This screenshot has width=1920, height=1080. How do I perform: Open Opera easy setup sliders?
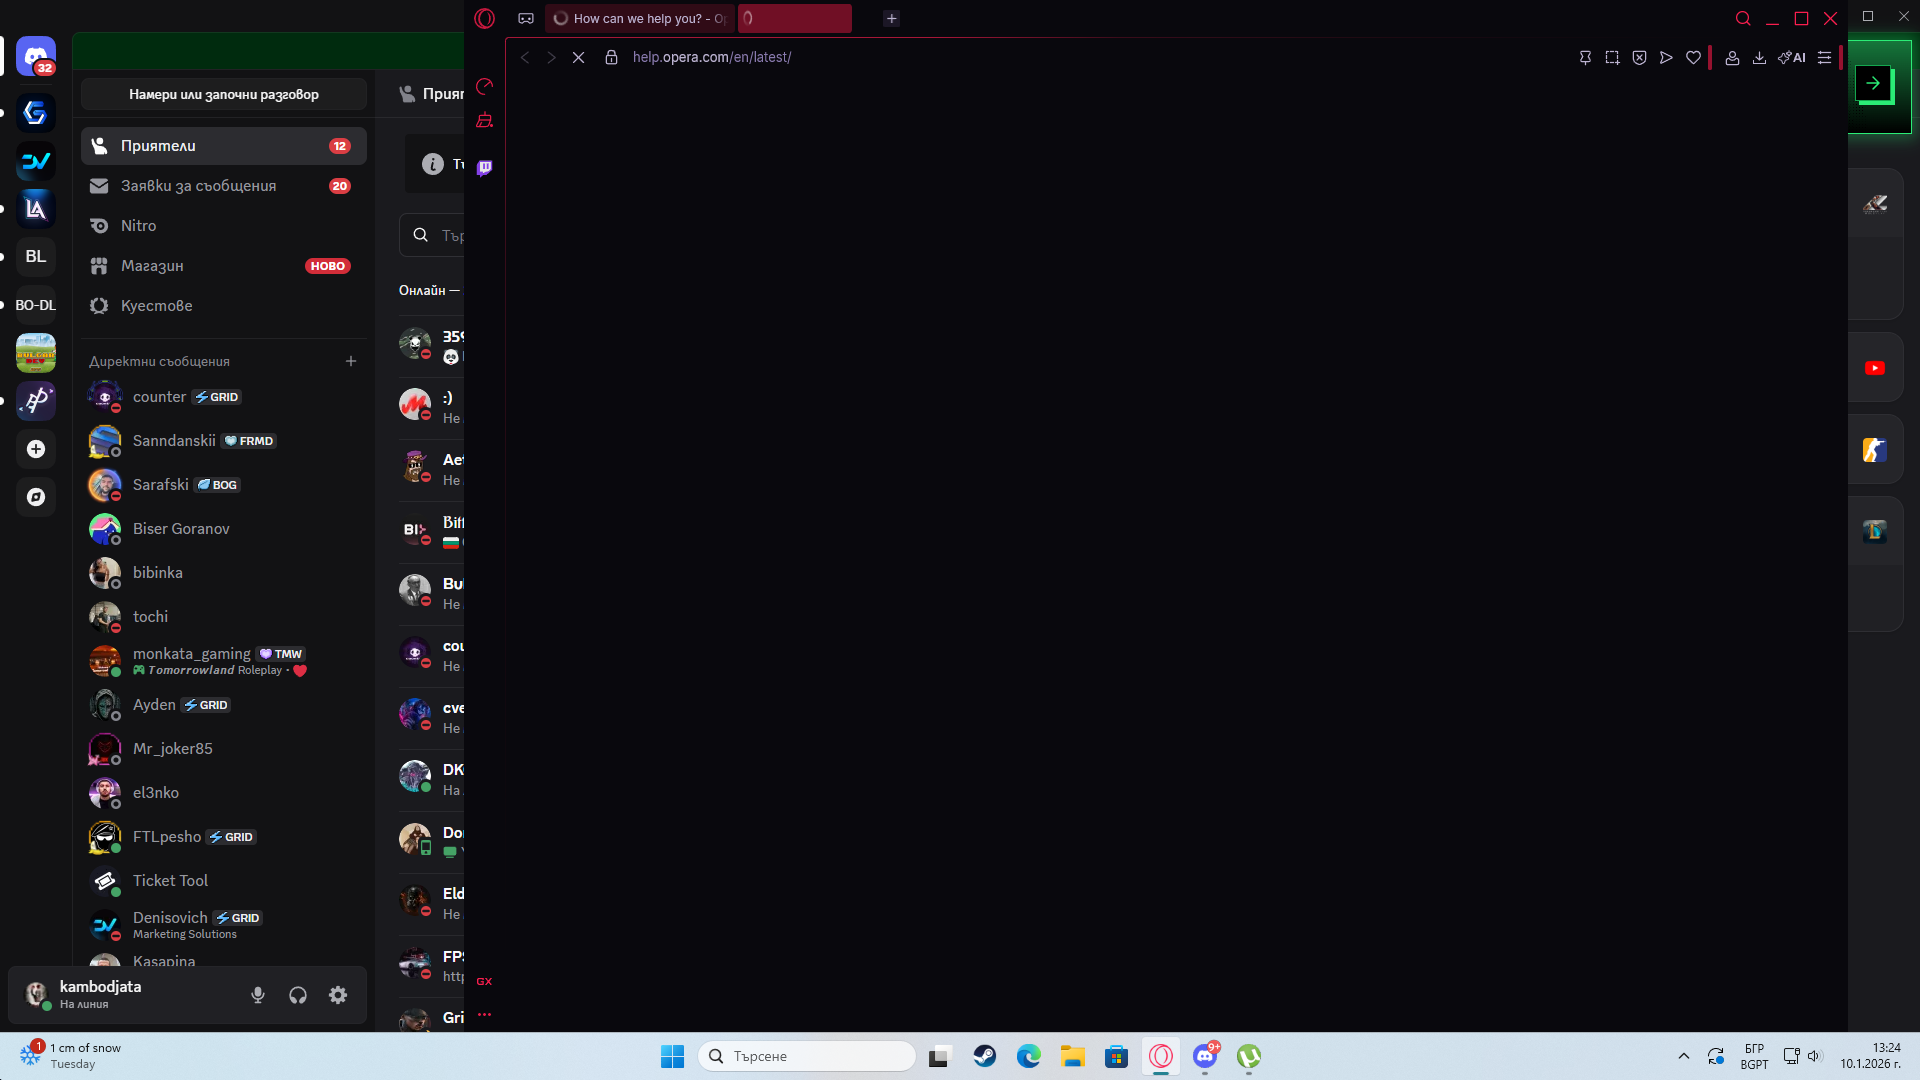click(x=1824, y=58)
